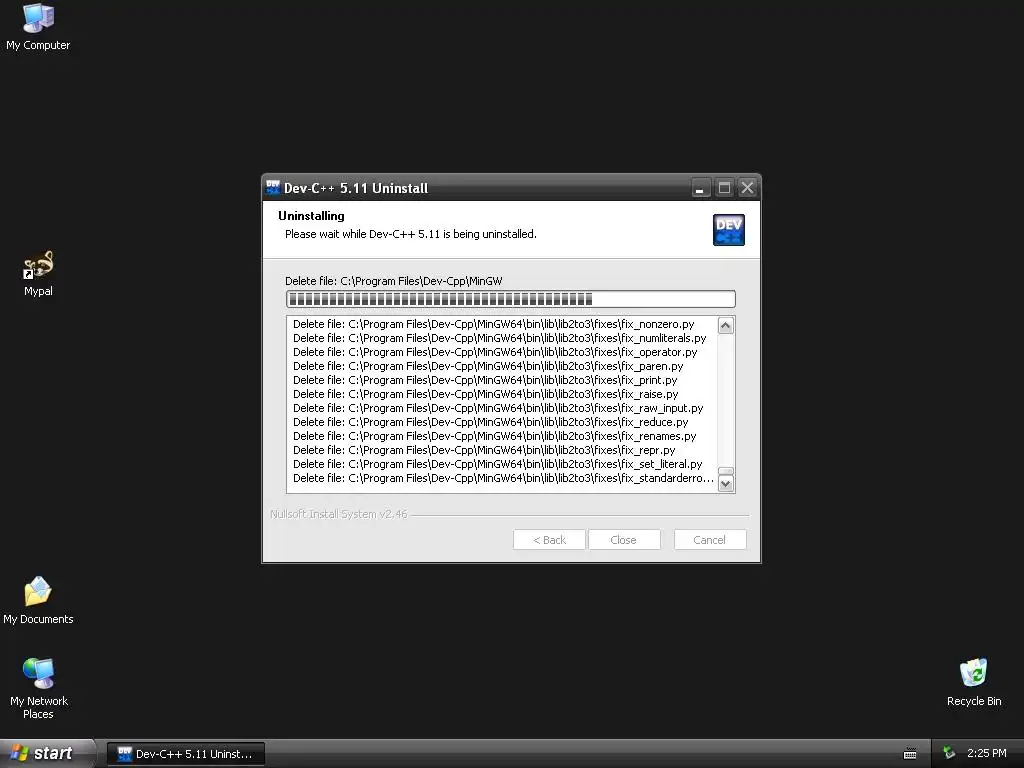This screenshot has width=1024, height=768.
Task: Click the 'Uninstalling' heading text
Action: point(311,216)
